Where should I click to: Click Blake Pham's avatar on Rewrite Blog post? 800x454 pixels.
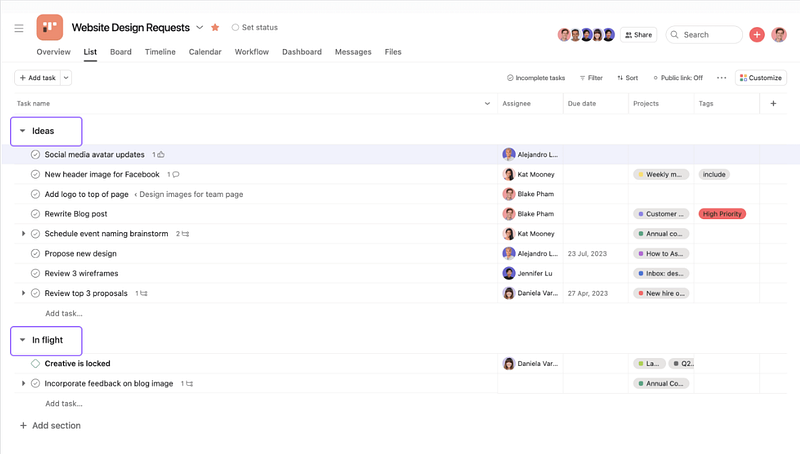[509, 214]
